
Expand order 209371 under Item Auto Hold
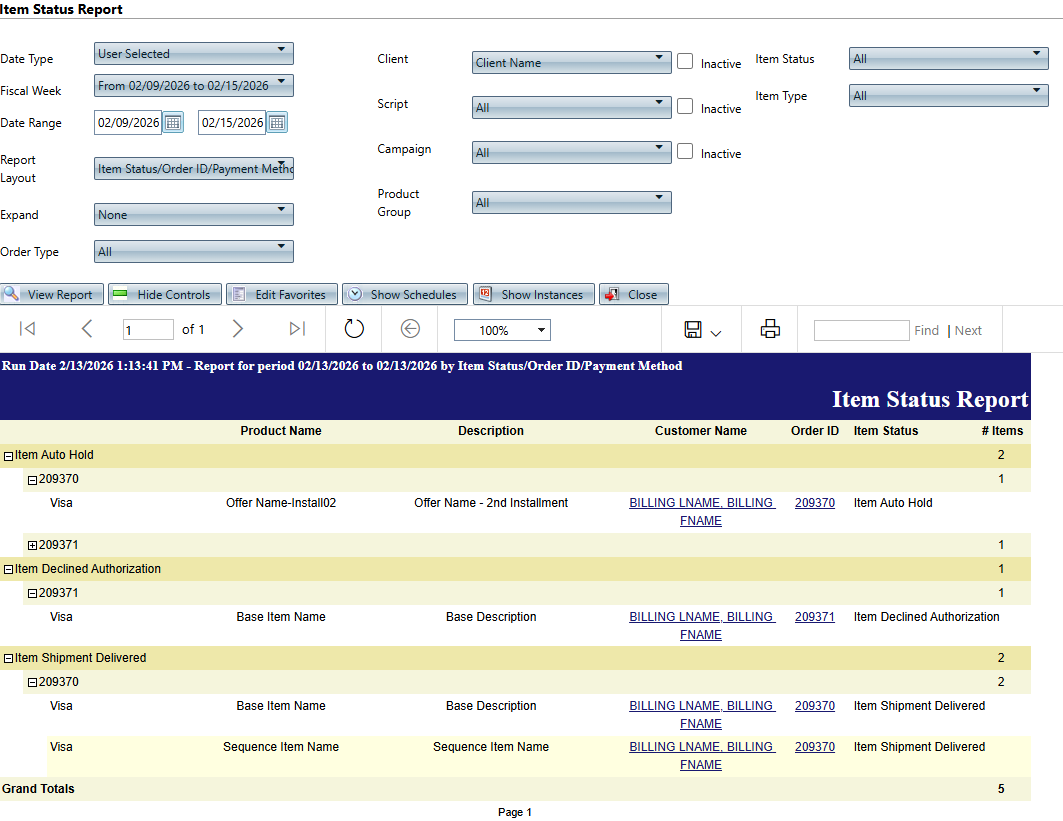pos(32,546)
